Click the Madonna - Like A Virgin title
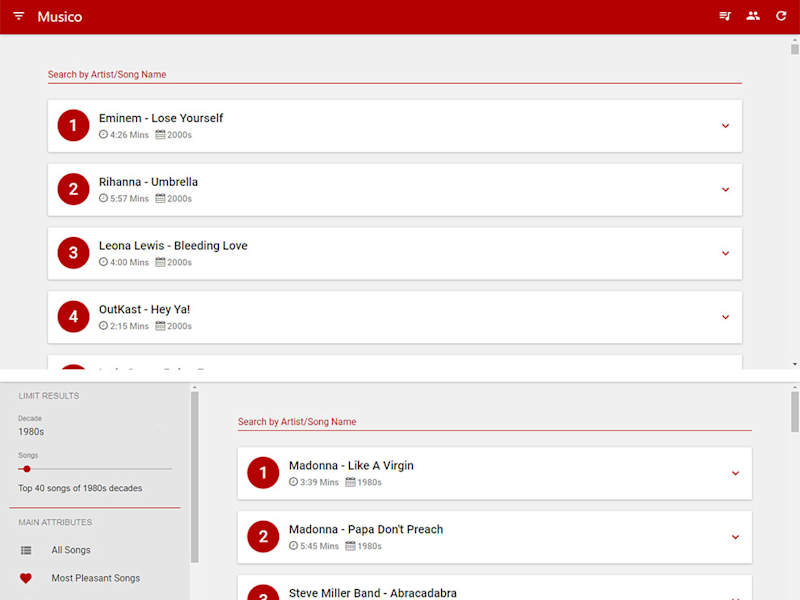 tap(351, 465)
